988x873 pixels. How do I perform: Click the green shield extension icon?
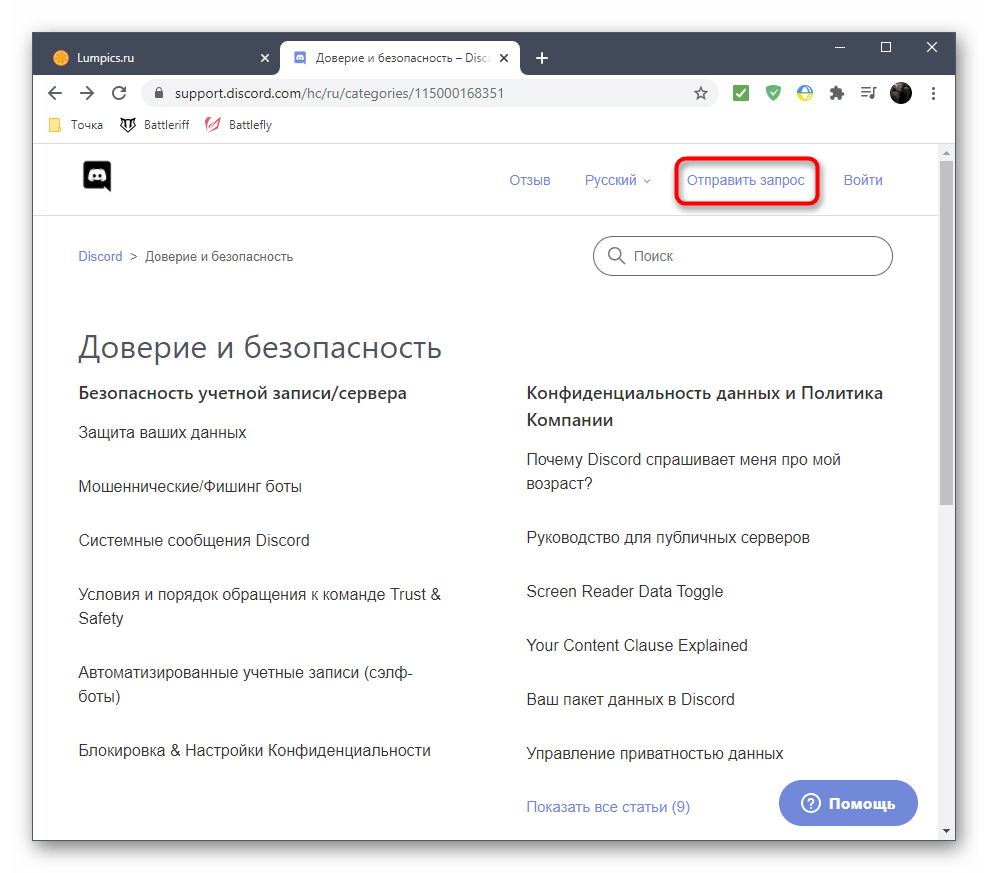click(773, 93)
